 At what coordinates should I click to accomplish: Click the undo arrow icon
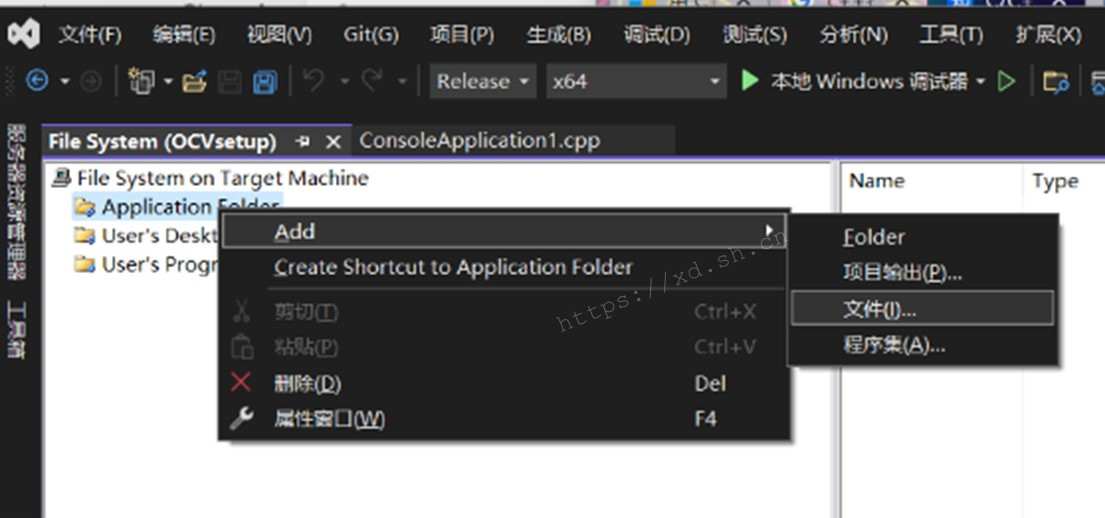point(314,81)
